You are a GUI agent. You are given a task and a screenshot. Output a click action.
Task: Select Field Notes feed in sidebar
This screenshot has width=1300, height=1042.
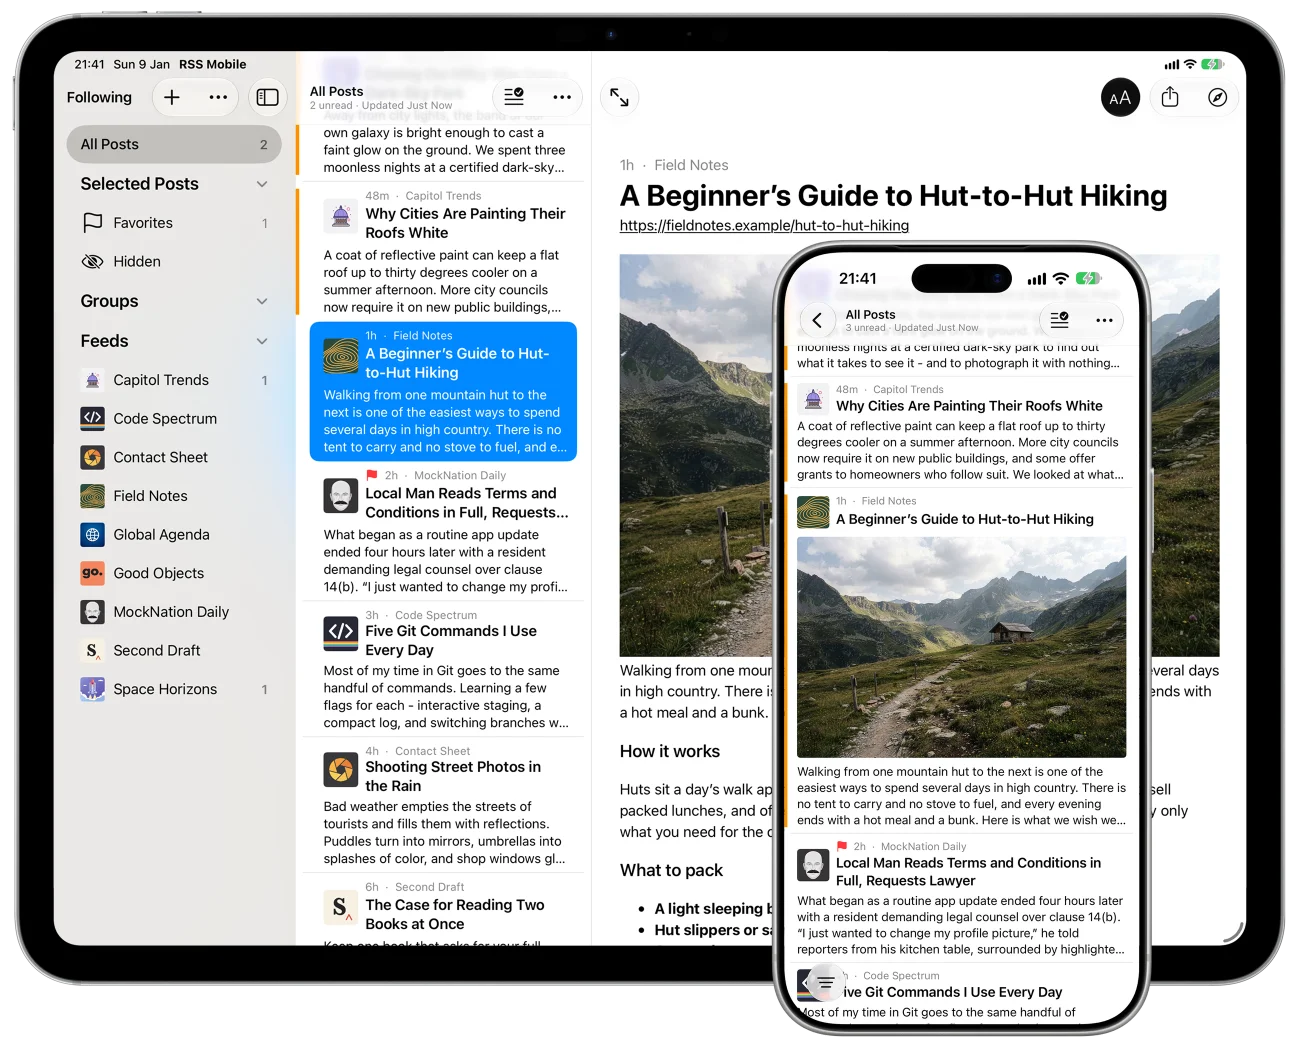tap(175, 496)
